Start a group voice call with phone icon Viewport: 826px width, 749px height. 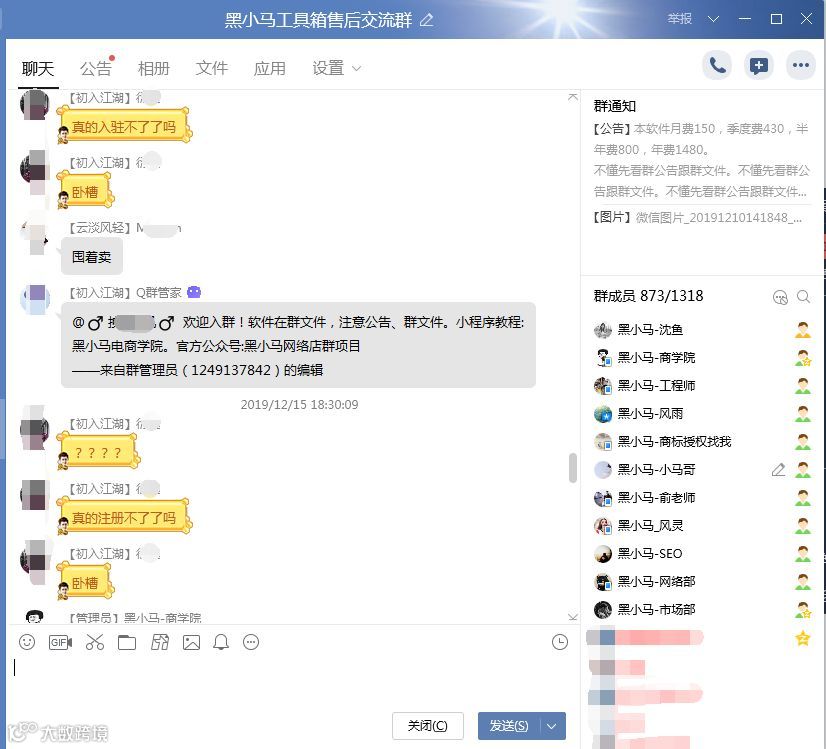point(717,66)
